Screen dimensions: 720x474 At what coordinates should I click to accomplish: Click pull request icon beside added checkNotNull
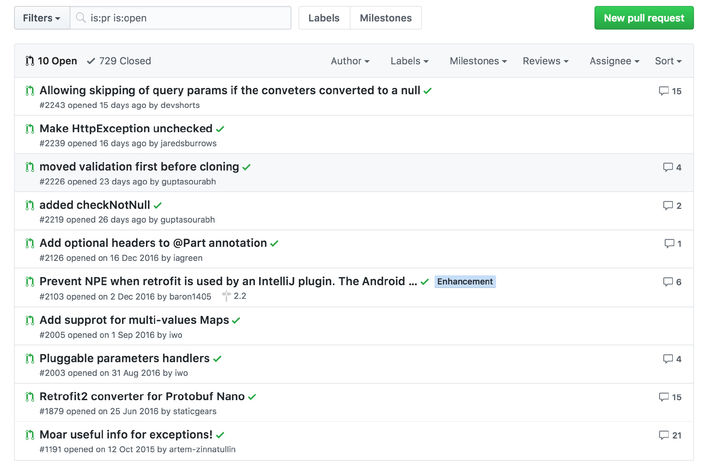tap(30, 205)
